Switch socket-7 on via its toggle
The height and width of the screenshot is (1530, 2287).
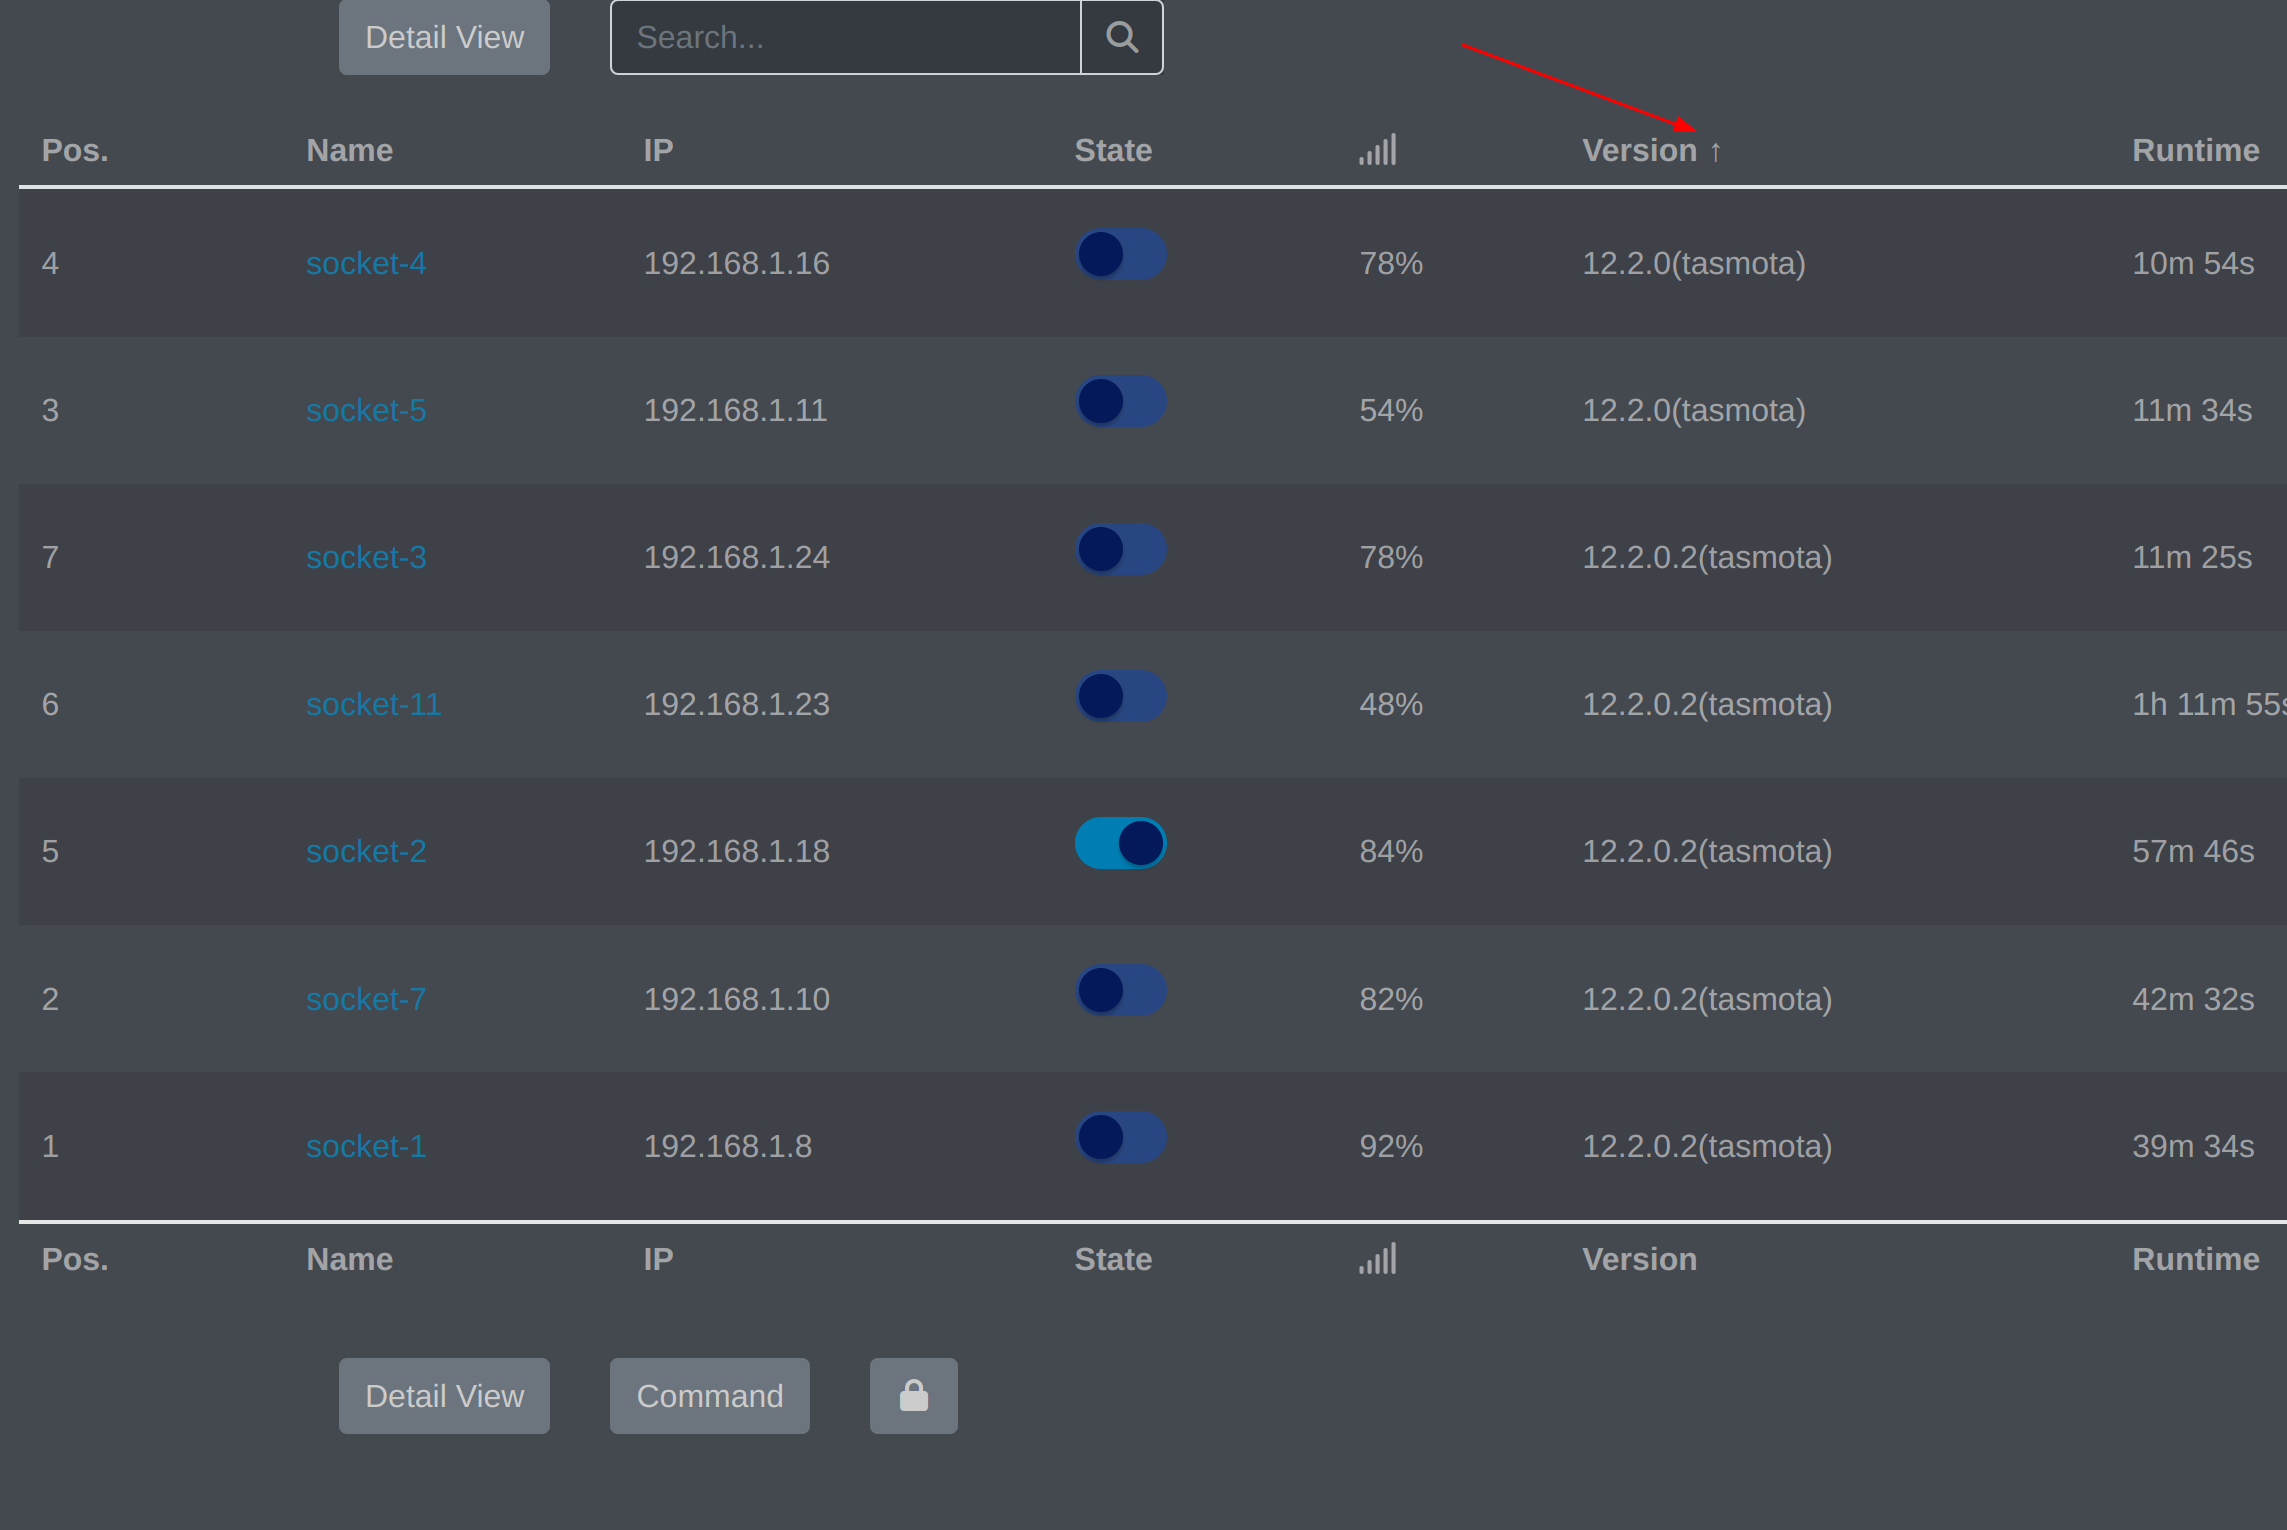[1120, 990]
